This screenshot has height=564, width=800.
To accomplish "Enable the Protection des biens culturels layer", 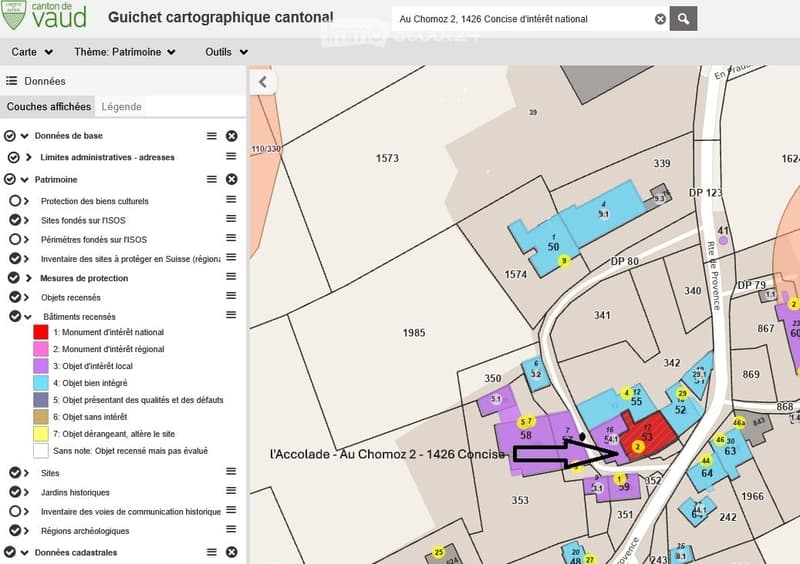I will (15, 201).
